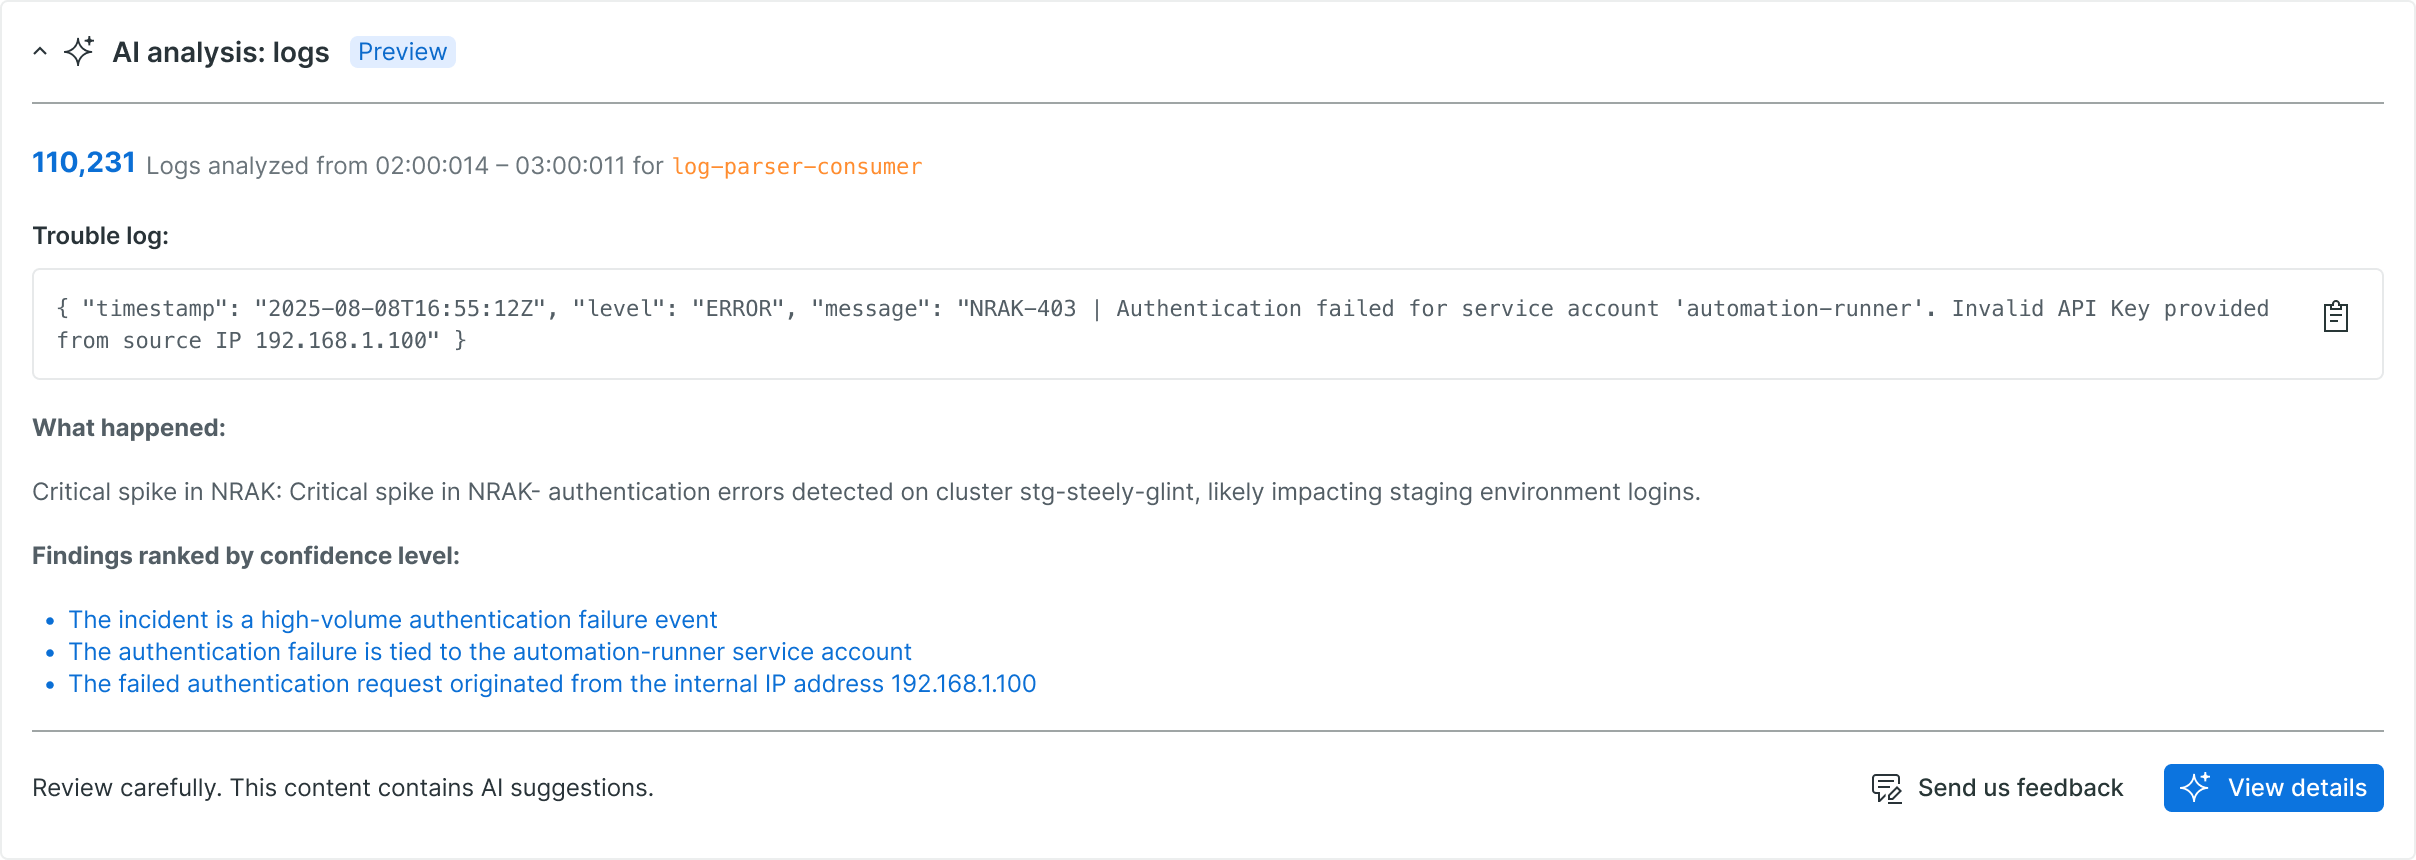Click the "AI analysis: logs" heading
The height and width of the screenshot is (860, 2416).
221,52
